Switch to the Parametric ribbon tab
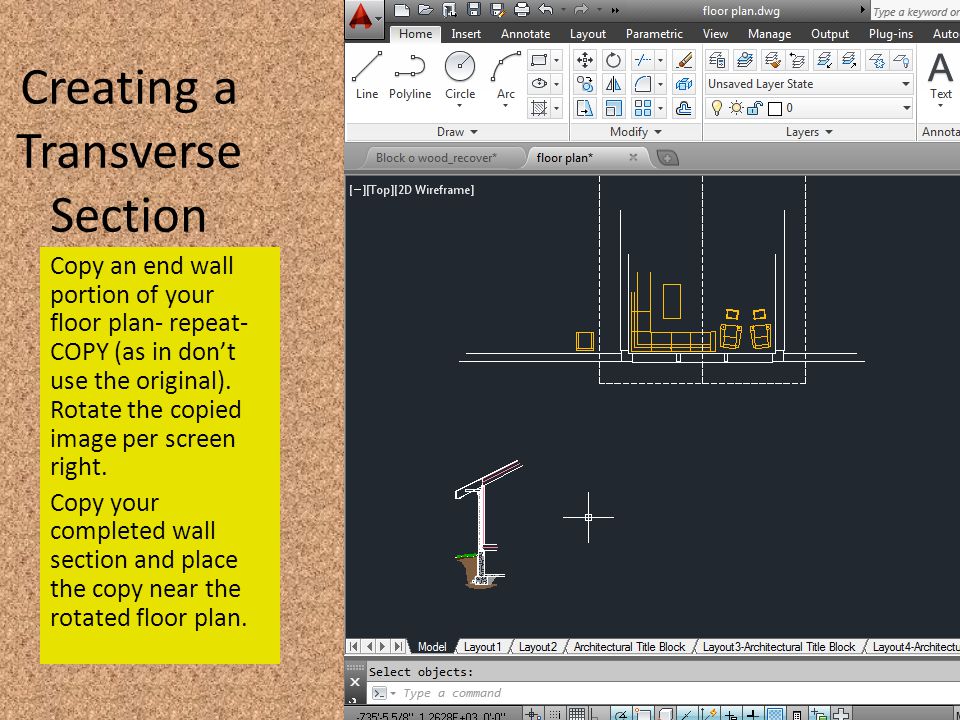This screenshot has width=960, height=720. pos(654,34)
